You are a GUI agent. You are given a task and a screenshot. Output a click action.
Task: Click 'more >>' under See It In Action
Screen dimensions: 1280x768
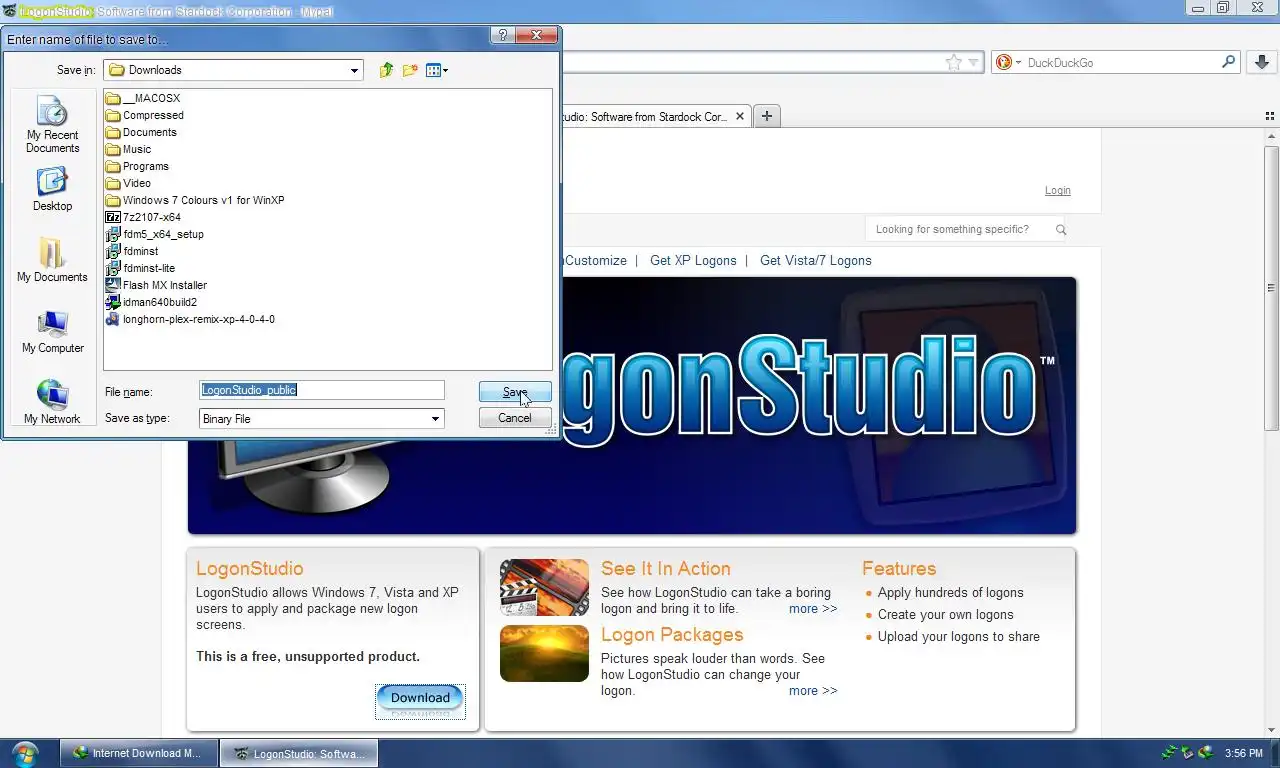coord(813,608)
